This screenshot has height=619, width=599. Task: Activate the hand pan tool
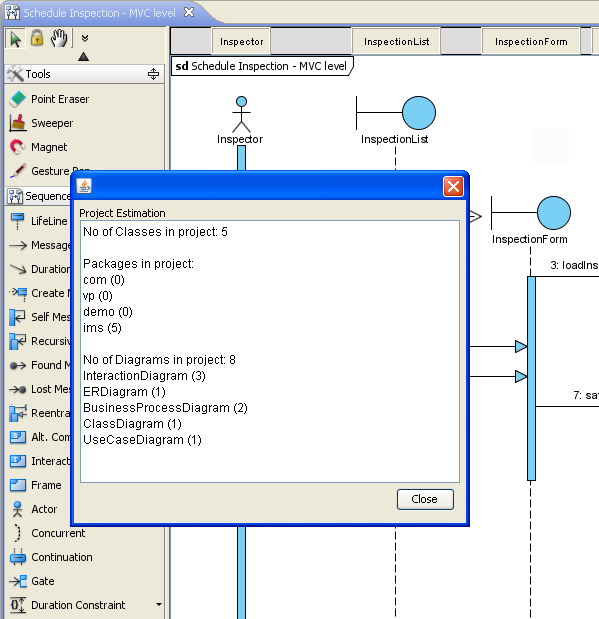(x=59, y=38)
